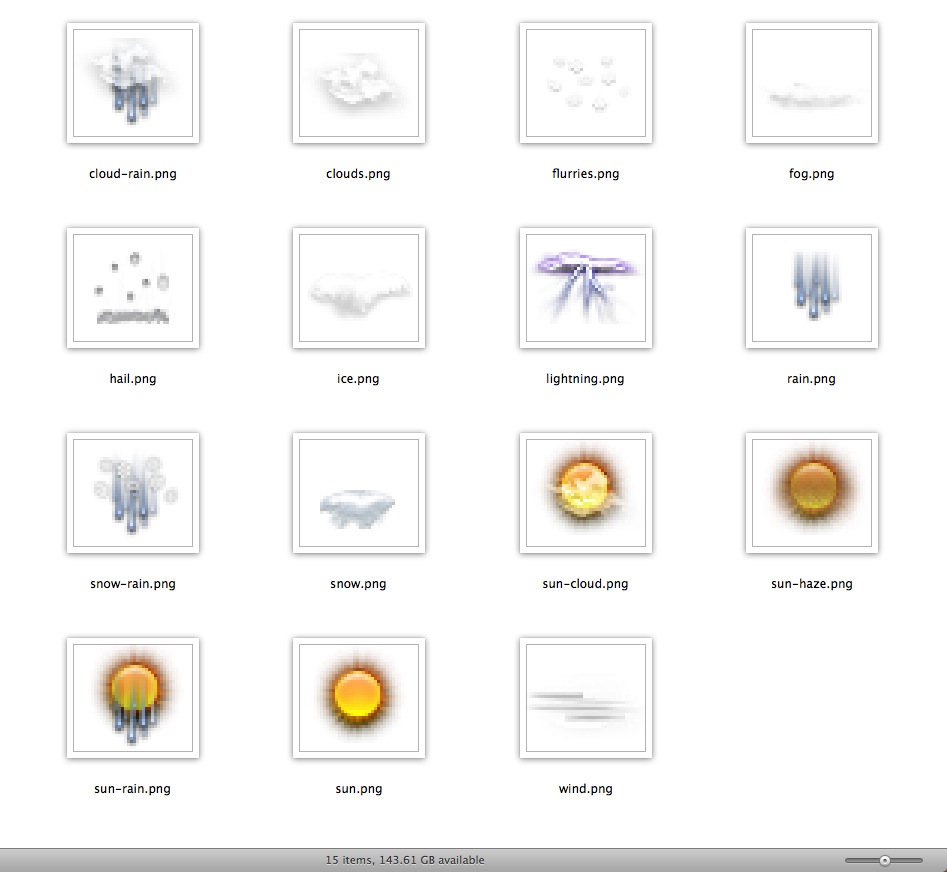This screenshot has width=947, height=872.
Task: Select the lightning.png thumbnail icon
Action: click(x=586, y=288)
